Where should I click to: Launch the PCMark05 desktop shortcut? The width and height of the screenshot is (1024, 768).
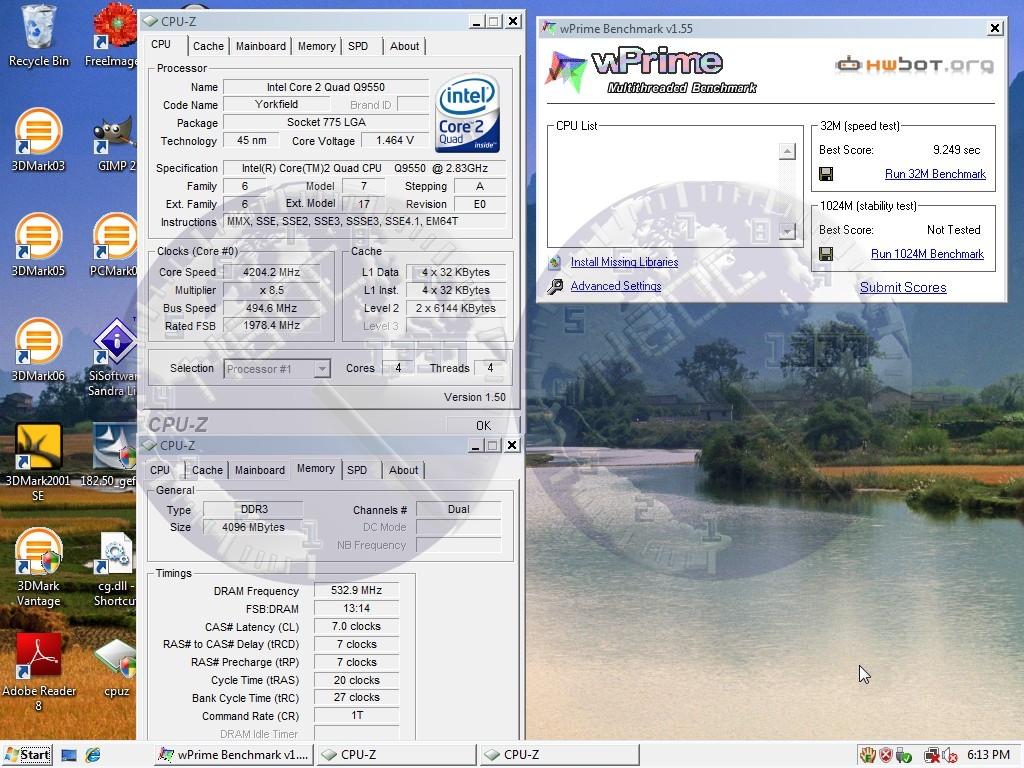point(114,246)
